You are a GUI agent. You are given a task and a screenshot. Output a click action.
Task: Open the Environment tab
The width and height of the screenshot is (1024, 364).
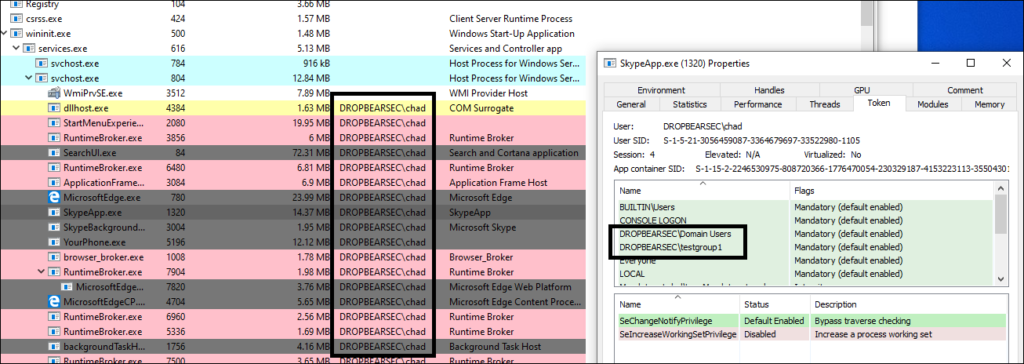pyautogui.click(x=661, y=90)
